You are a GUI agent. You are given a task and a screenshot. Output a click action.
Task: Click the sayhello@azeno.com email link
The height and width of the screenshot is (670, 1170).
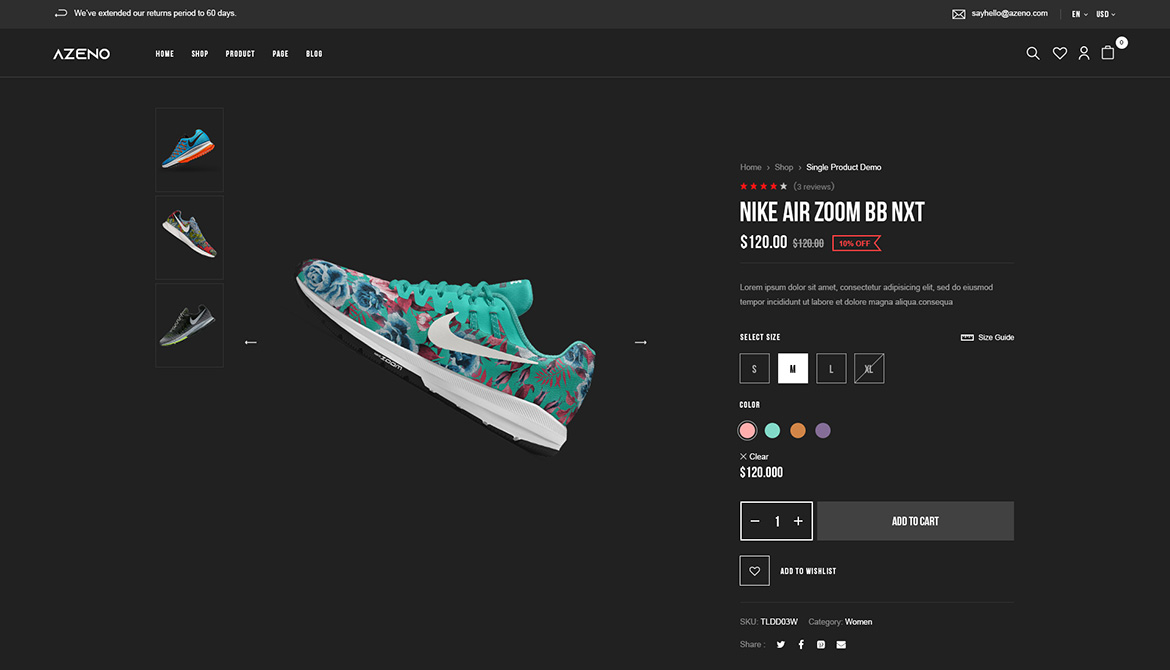[1010, 13]
